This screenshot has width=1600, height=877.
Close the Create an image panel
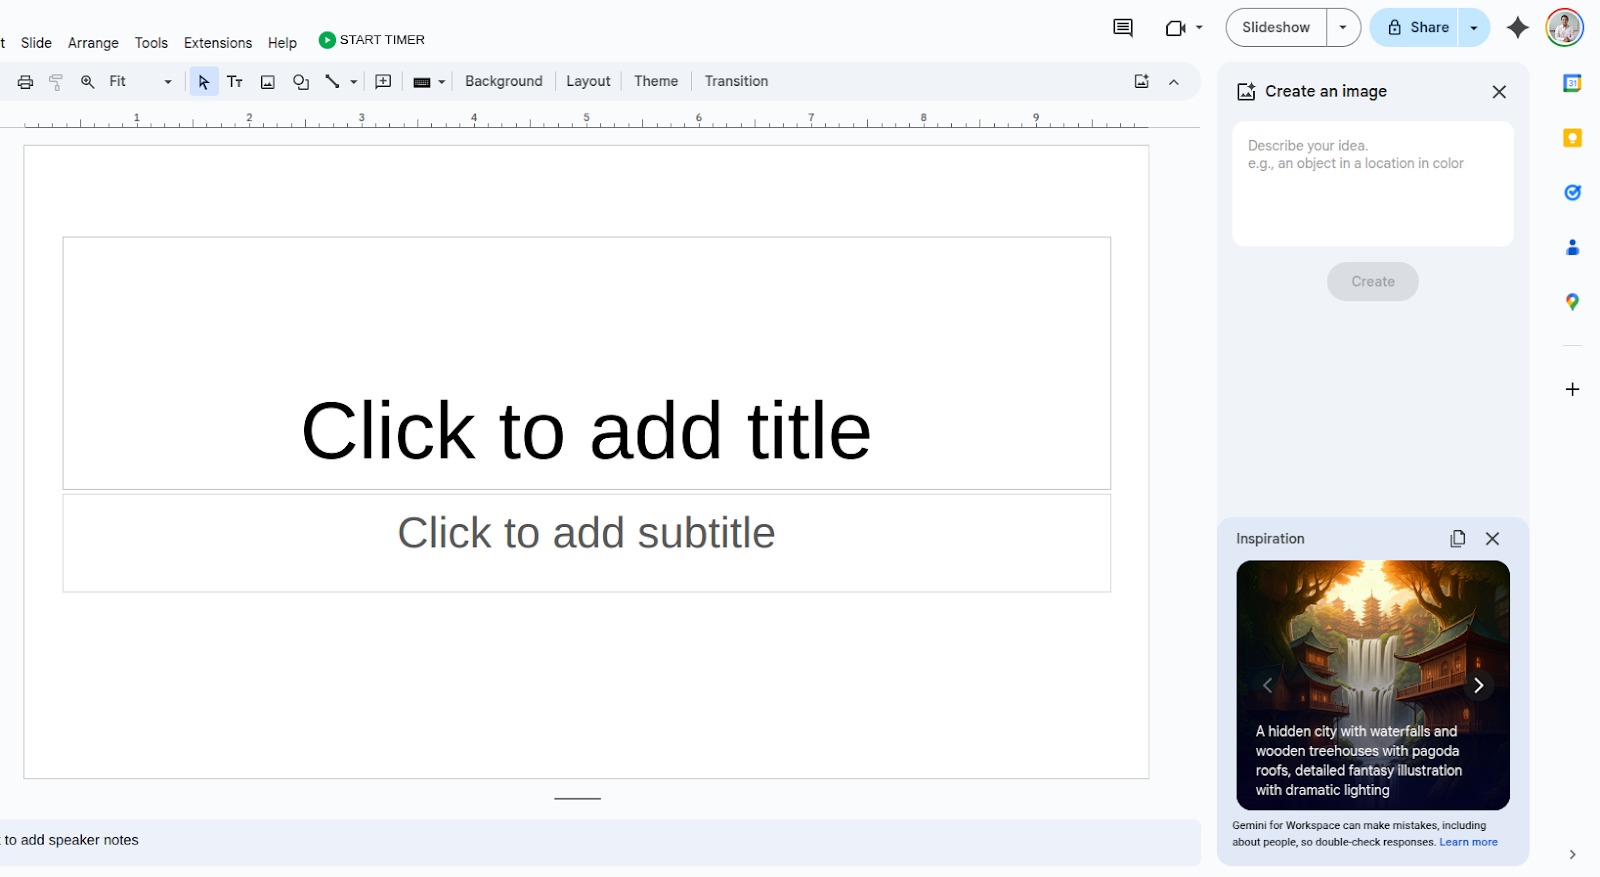click(1499, 92)
